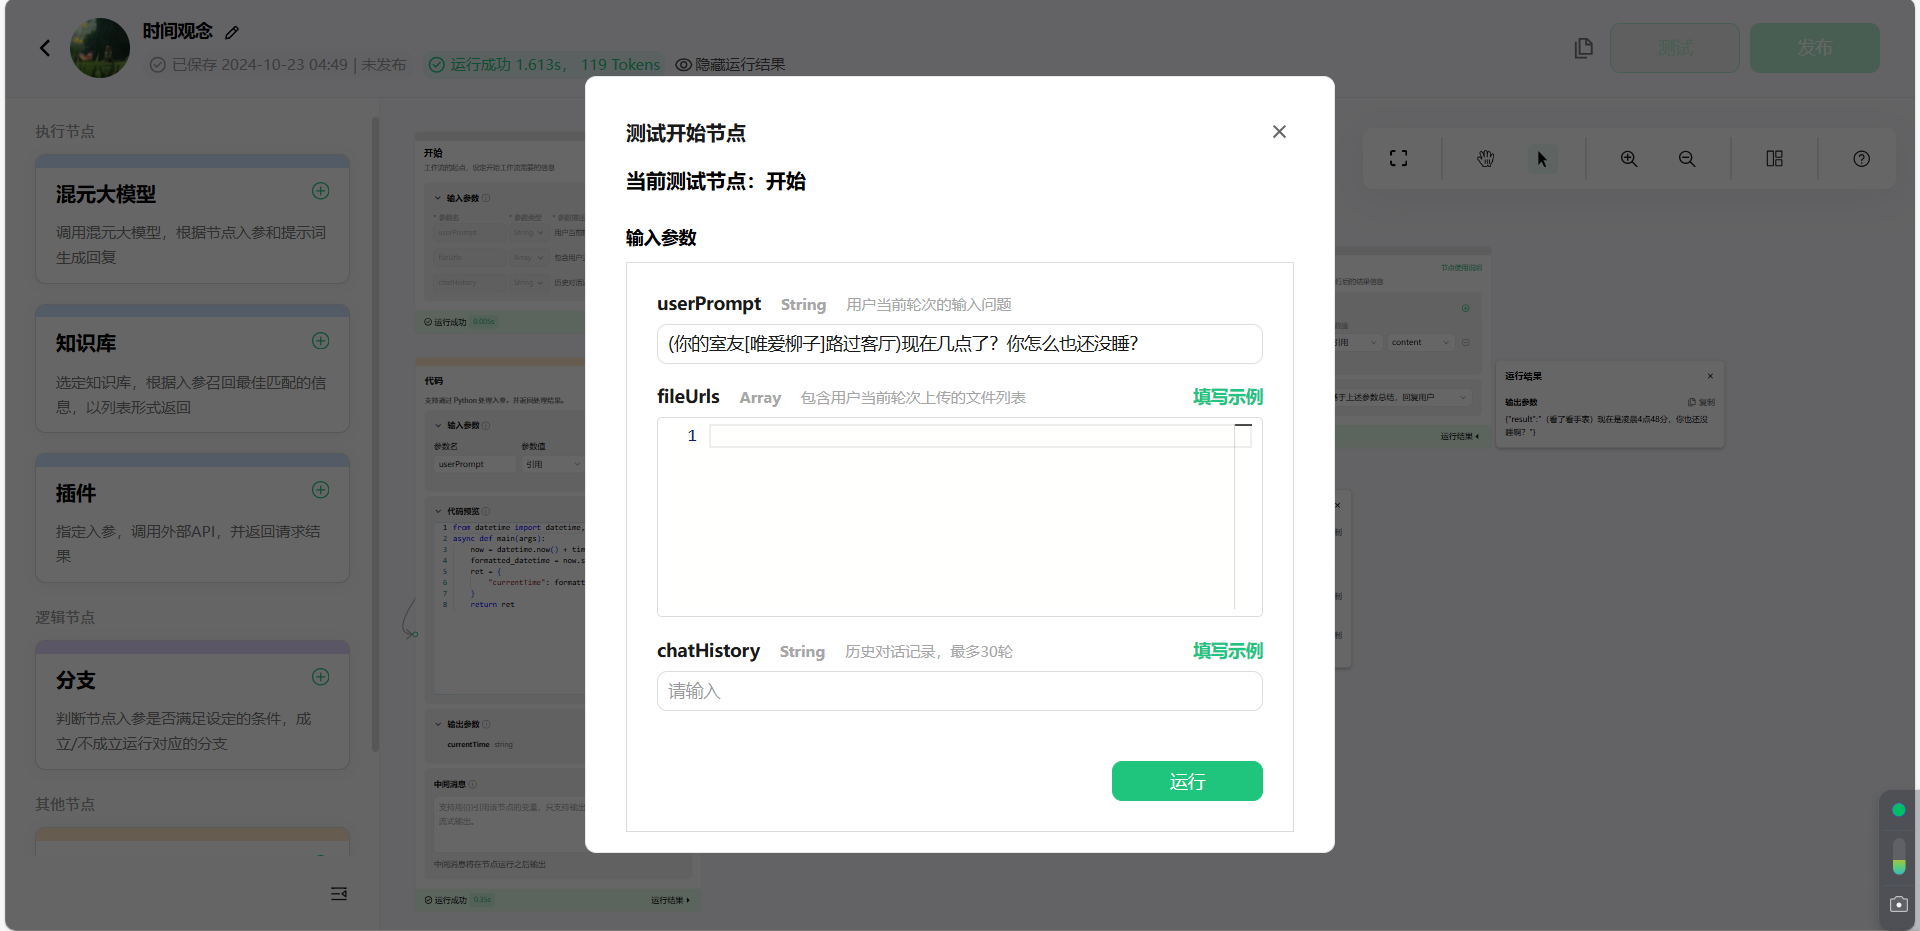Viewport: 1920px width, 931px height.
Task: Click the userPrompt field in 代码 node
Action: coord(473,464)
